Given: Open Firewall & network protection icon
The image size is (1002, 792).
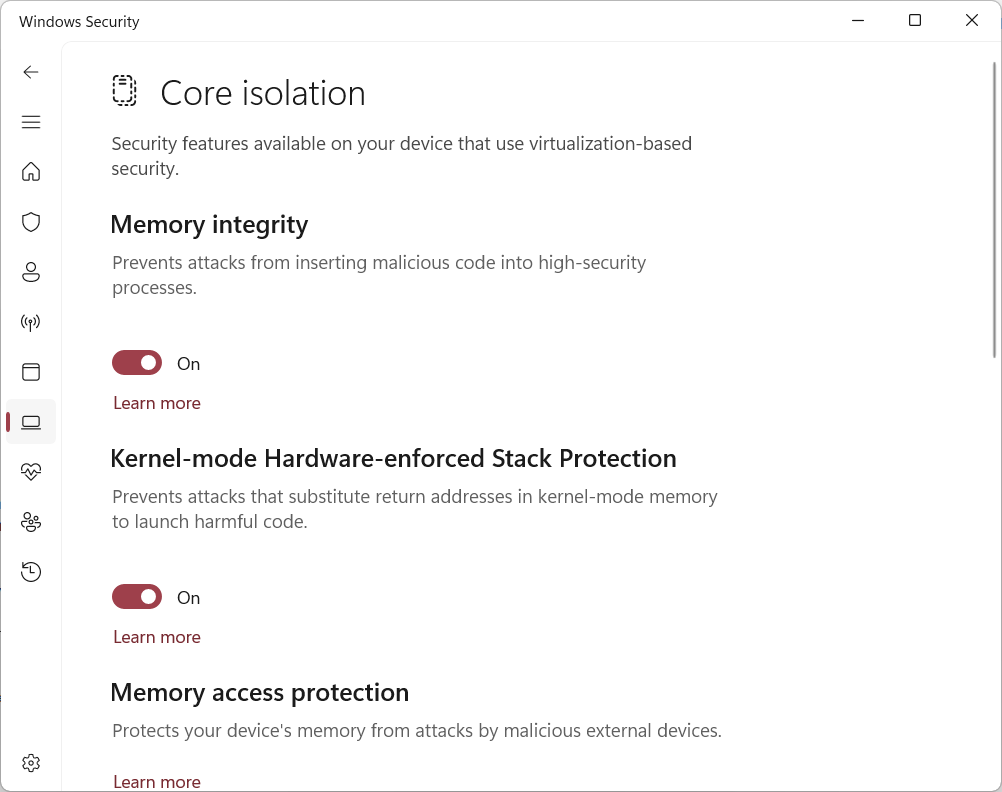Looking at the screenshot, I should coord(31,322).
